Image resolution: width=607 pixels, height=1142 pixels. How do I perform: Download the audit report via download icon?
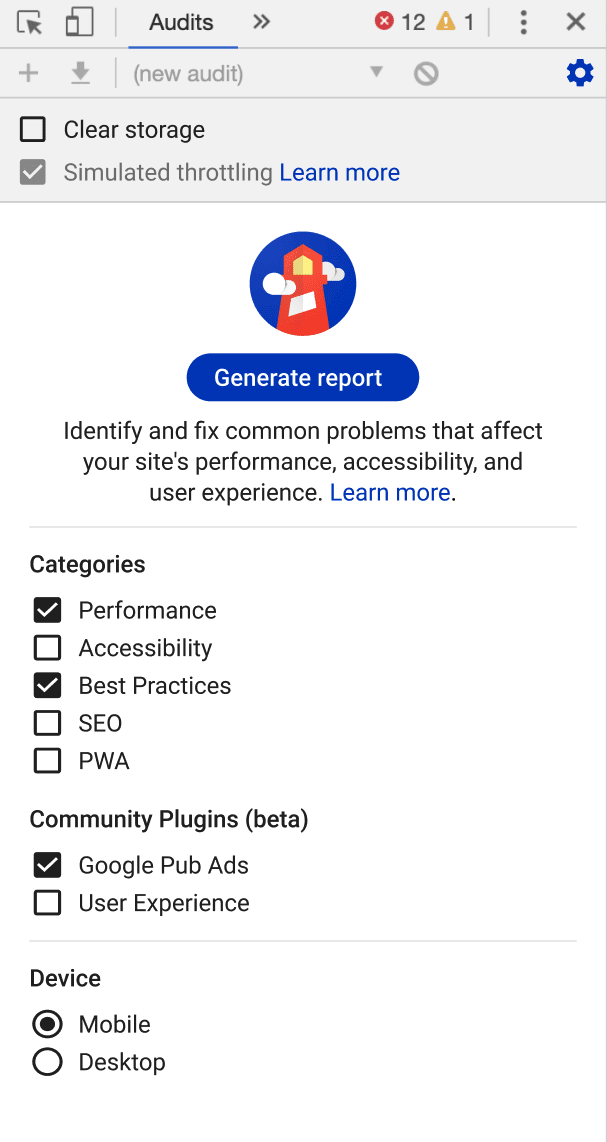[80, 72]
